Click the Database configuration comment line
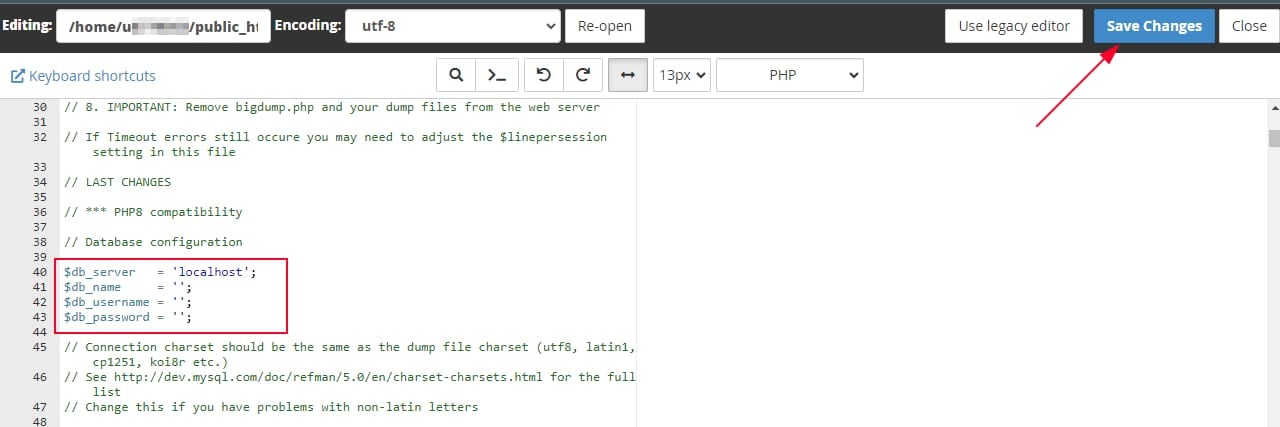 [x=153, y=242]
